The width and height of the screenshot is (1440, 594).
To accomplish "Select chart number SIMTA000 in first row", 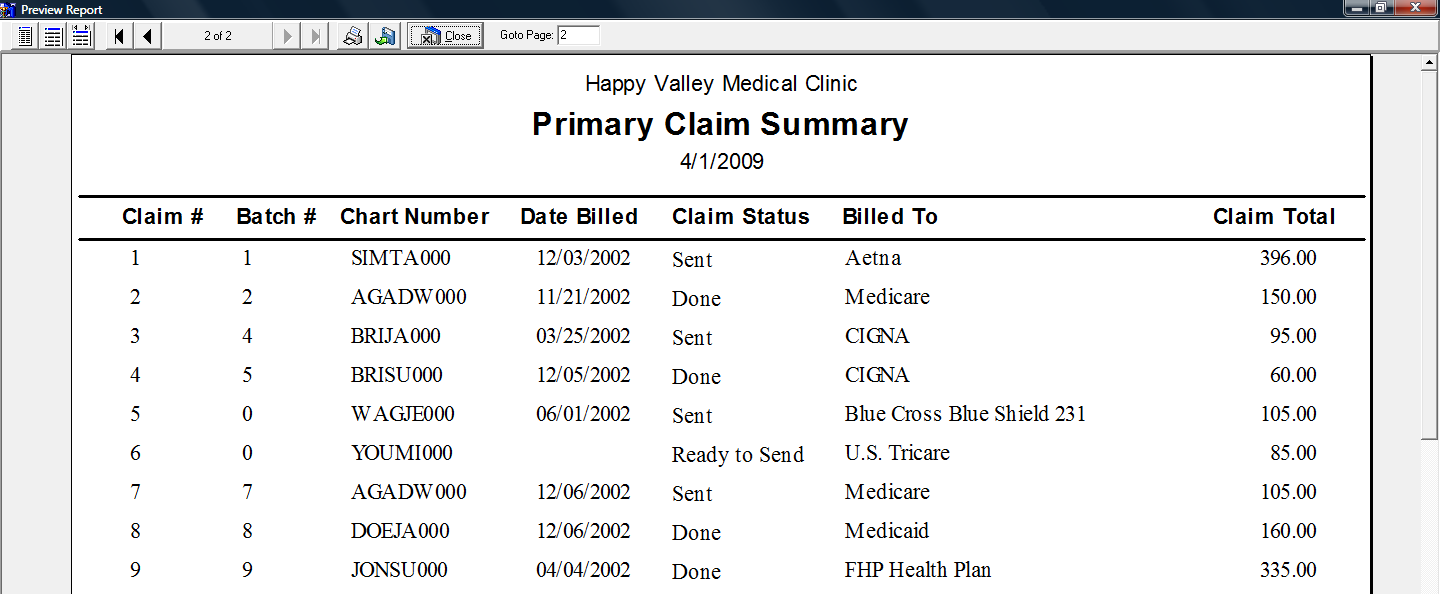I will click(401, 258).
